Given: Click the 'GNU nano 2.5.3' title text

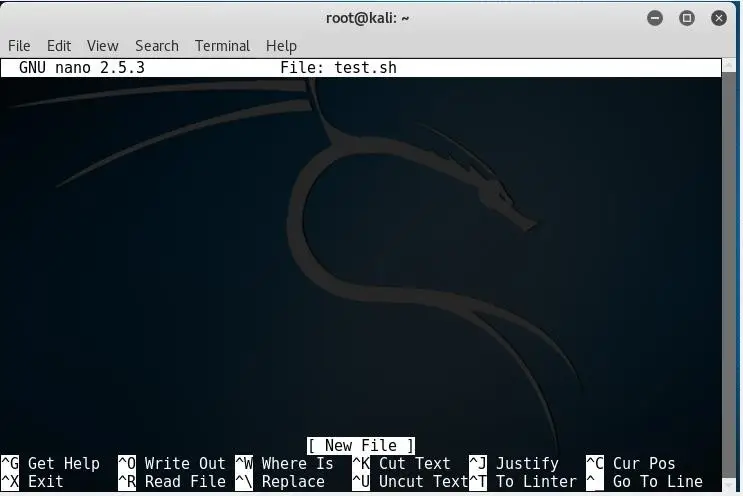Looking at the screenshot, I should [x=82, y=68].
